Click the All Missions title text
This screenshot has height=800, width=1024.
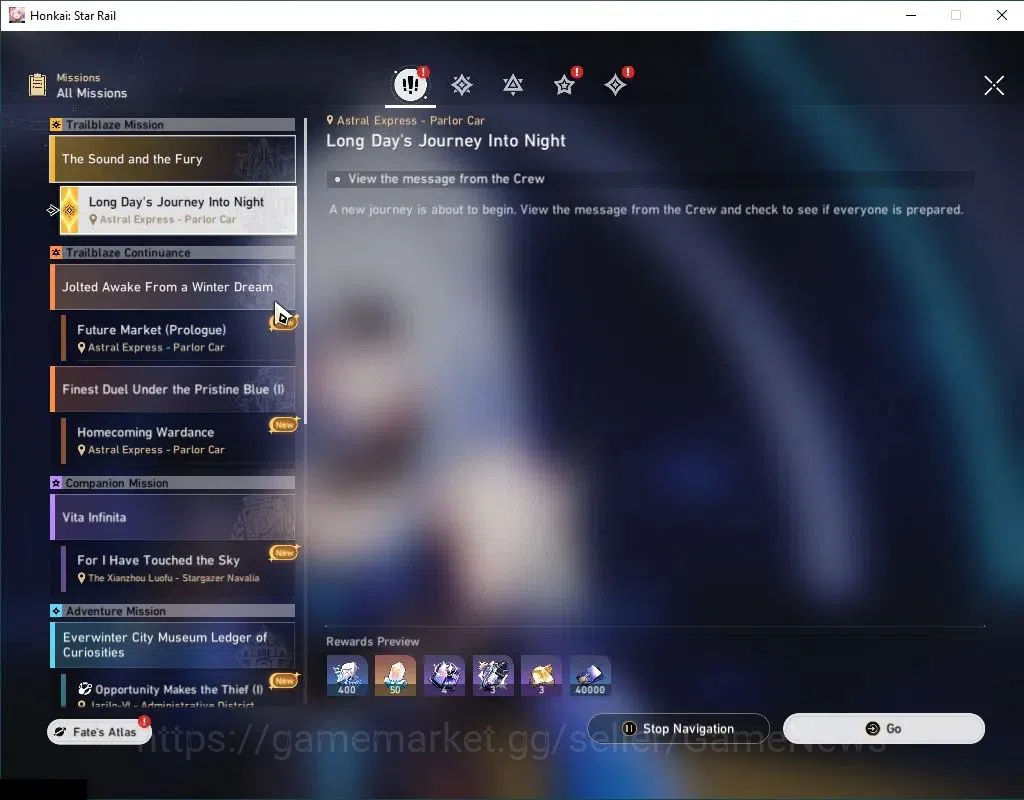(x=91, y=93)
